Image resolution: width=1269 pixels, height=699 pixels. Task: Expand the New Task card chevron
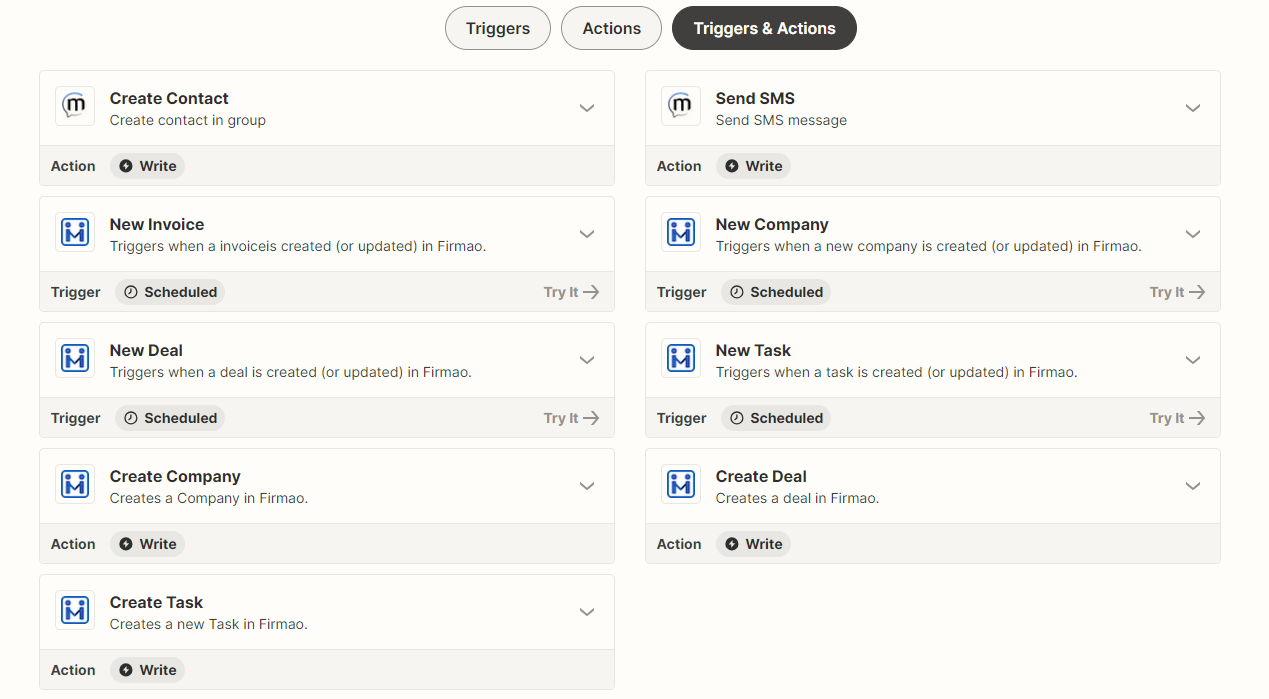coord(1193,360)
